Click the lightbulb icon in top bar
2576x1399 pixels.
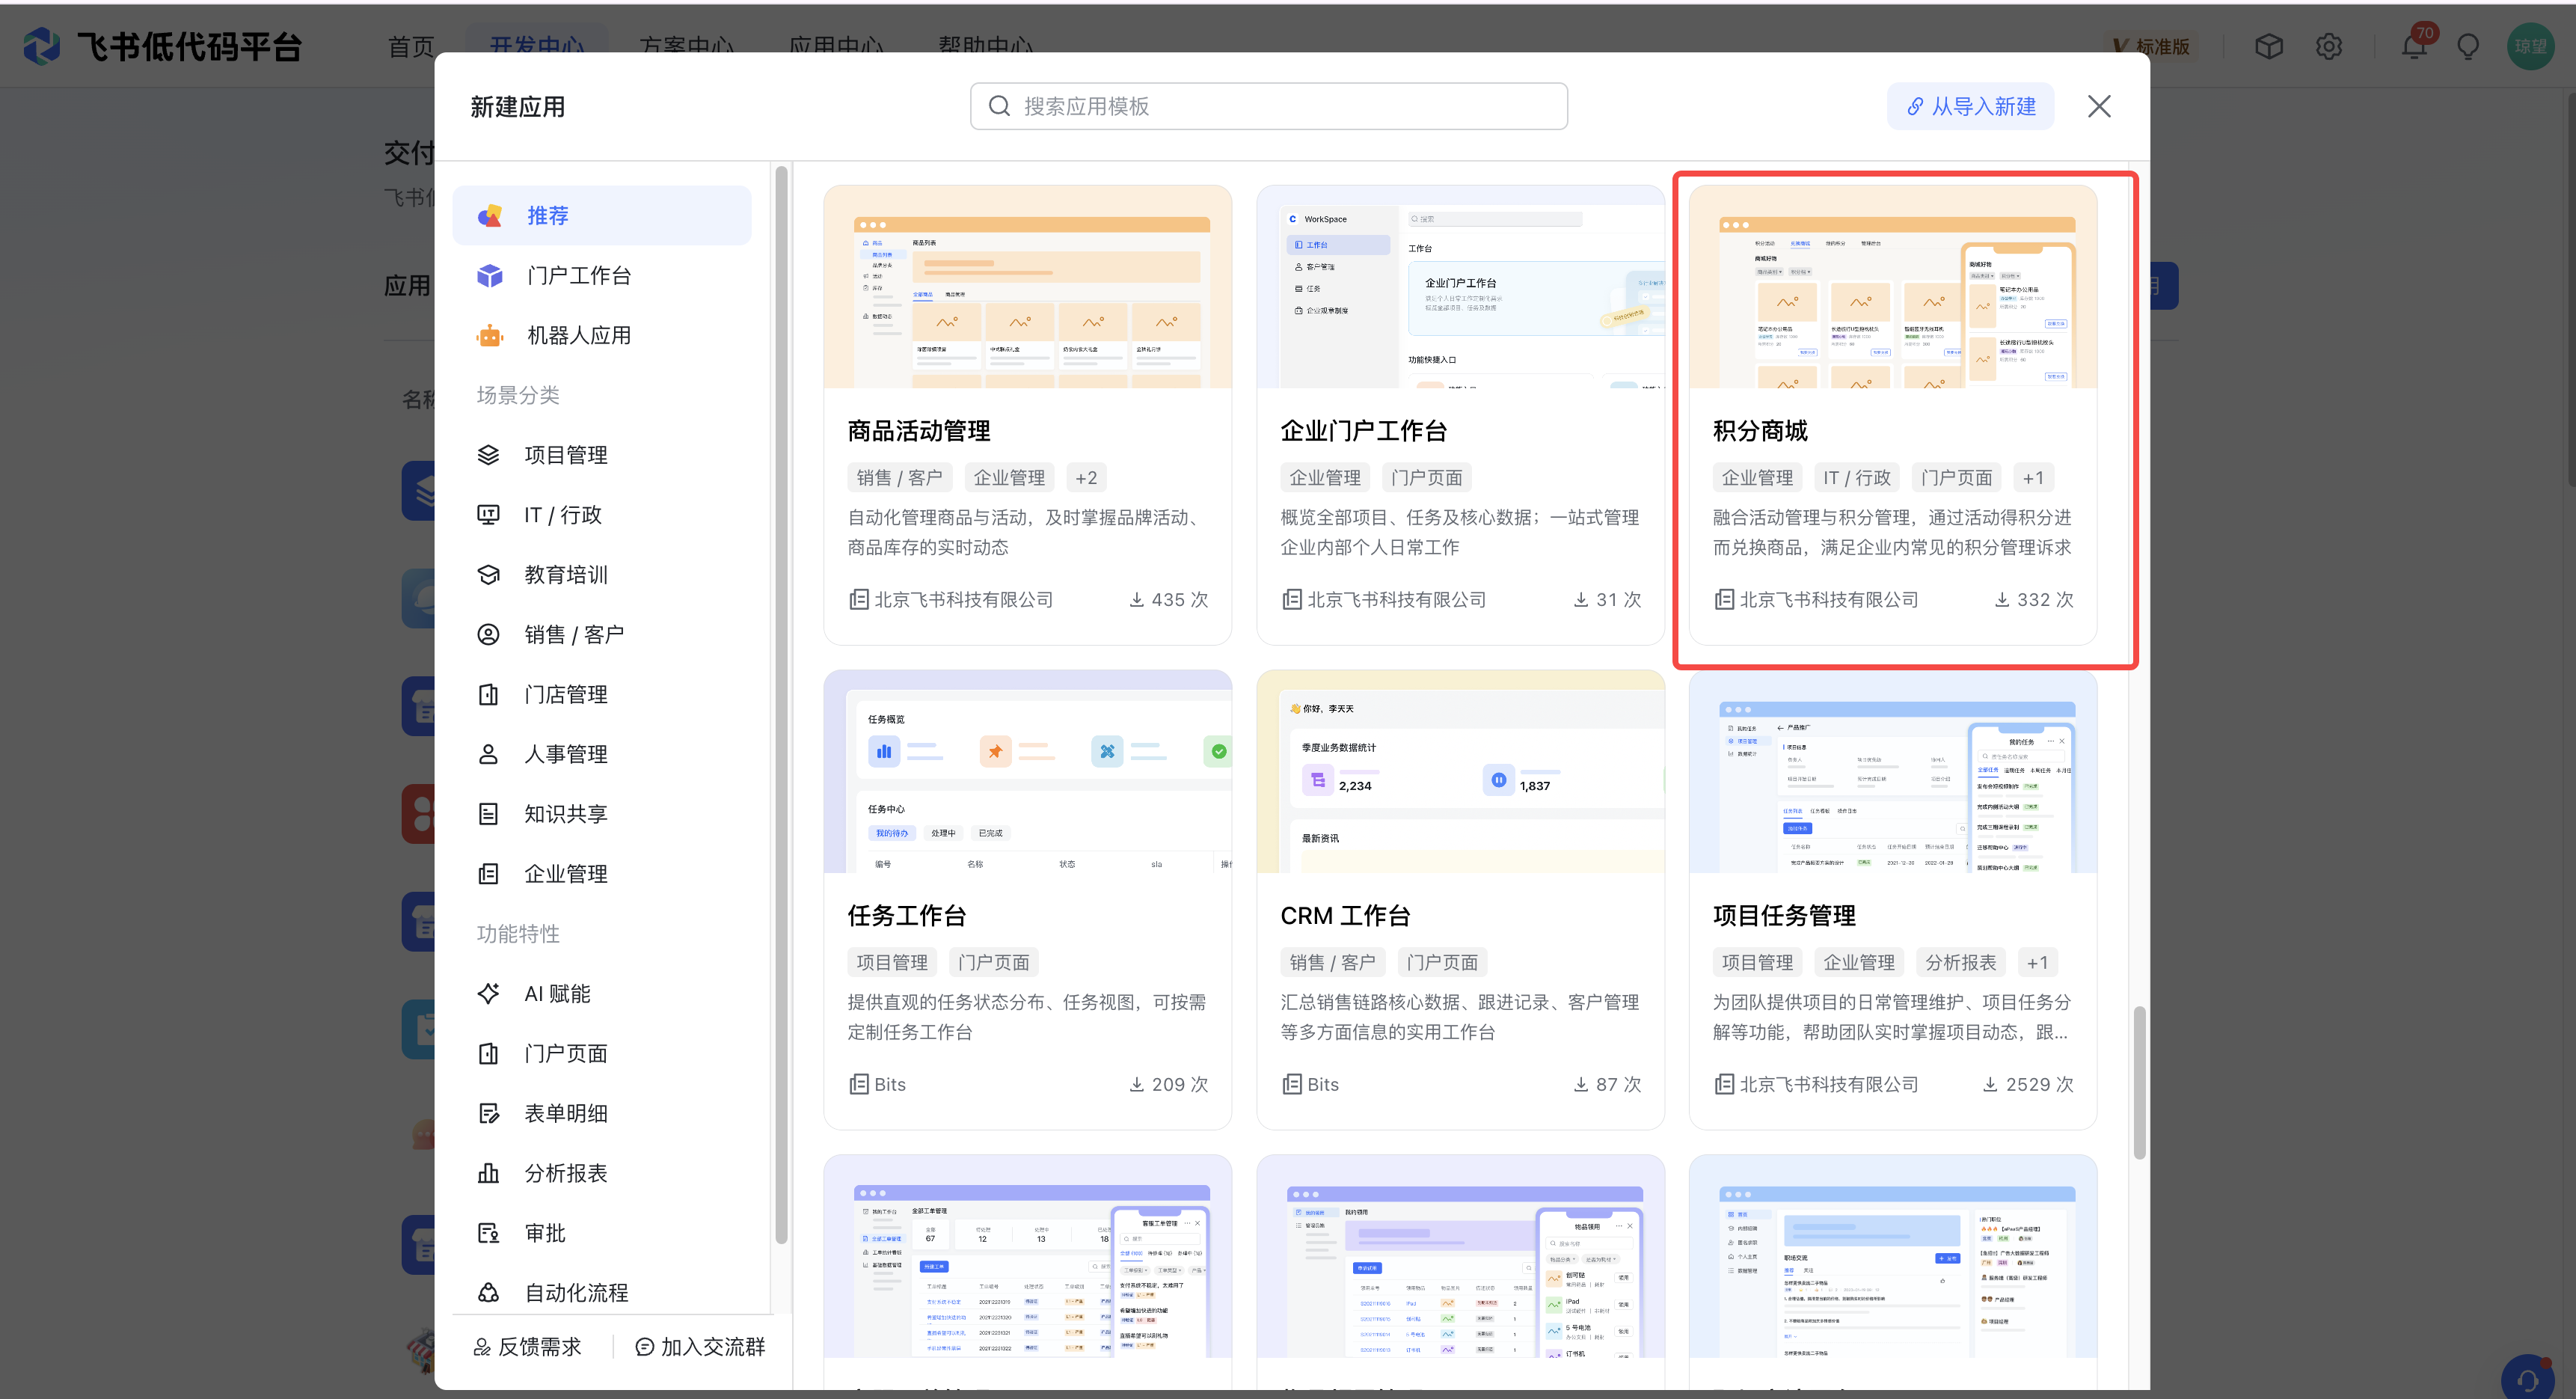point(2468,47)
